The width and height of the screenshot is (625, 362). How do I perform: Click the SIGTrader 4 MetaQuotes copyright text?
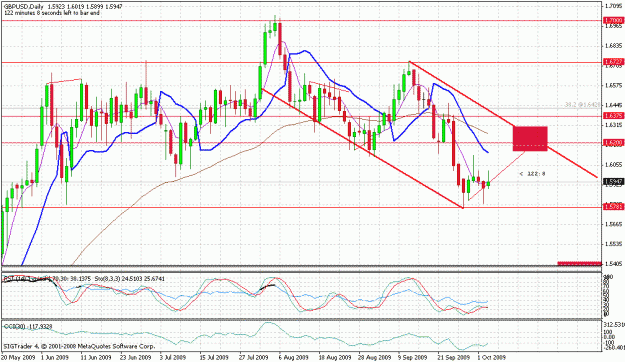[79, 346]
